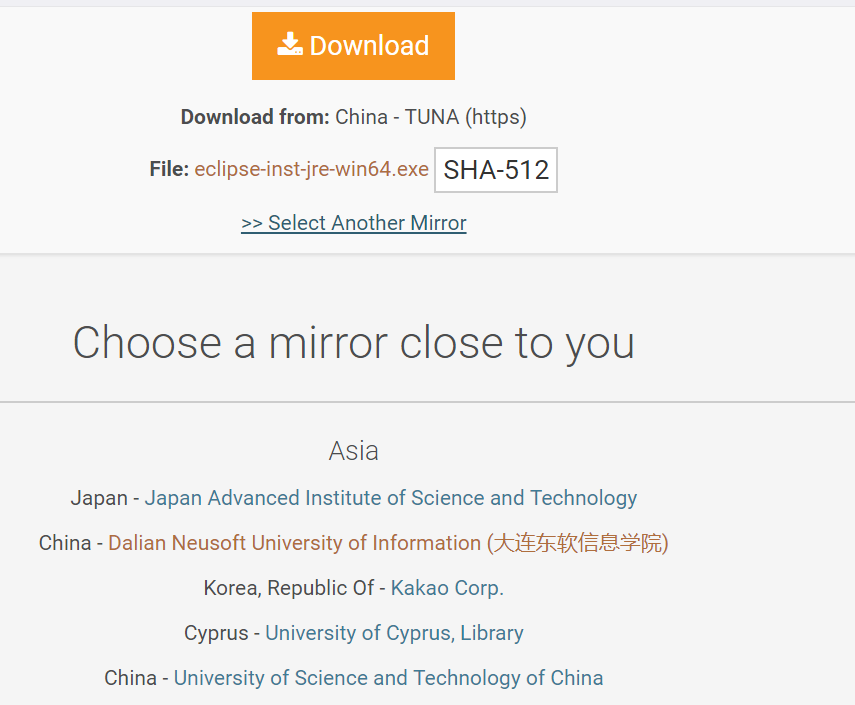Image resolution: width=855 pixels, height=705 pixels.
Task: Select the Dalian Neusoft University of Information mirror
Action: [x=388, y=543]
